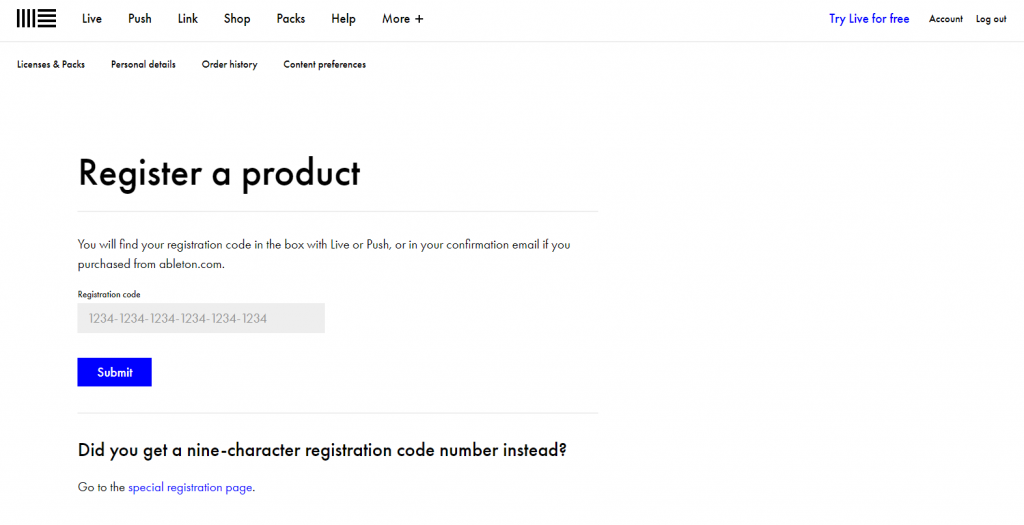Click the Try Live for free link
The width and height of the screenshot is (1024, 525).
tap(869, 19)
